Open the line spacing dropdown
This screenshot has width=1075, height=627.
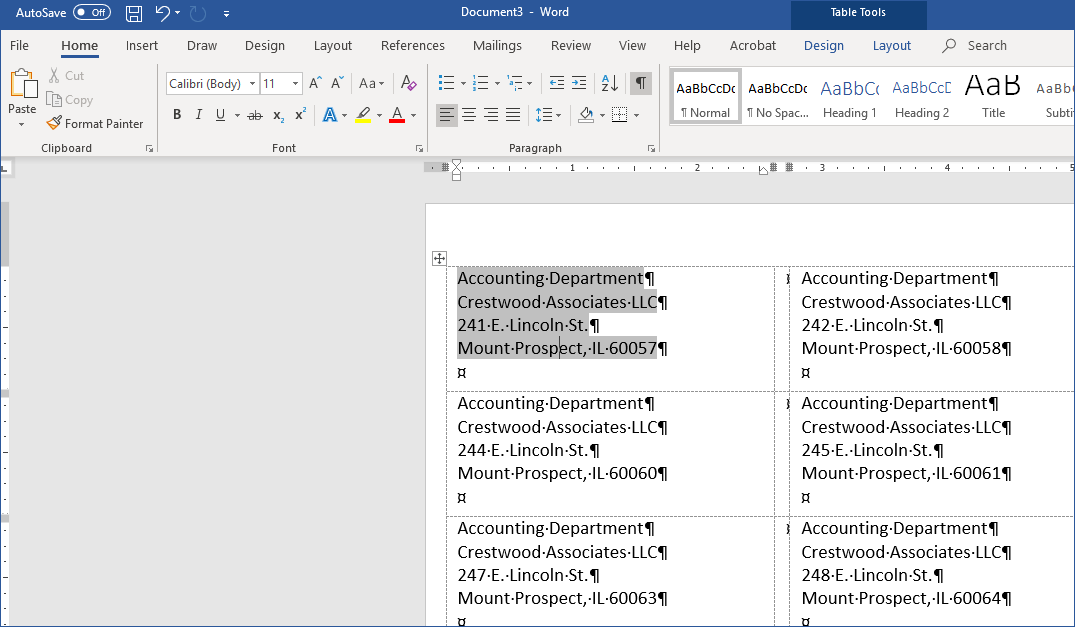point(548,115)
